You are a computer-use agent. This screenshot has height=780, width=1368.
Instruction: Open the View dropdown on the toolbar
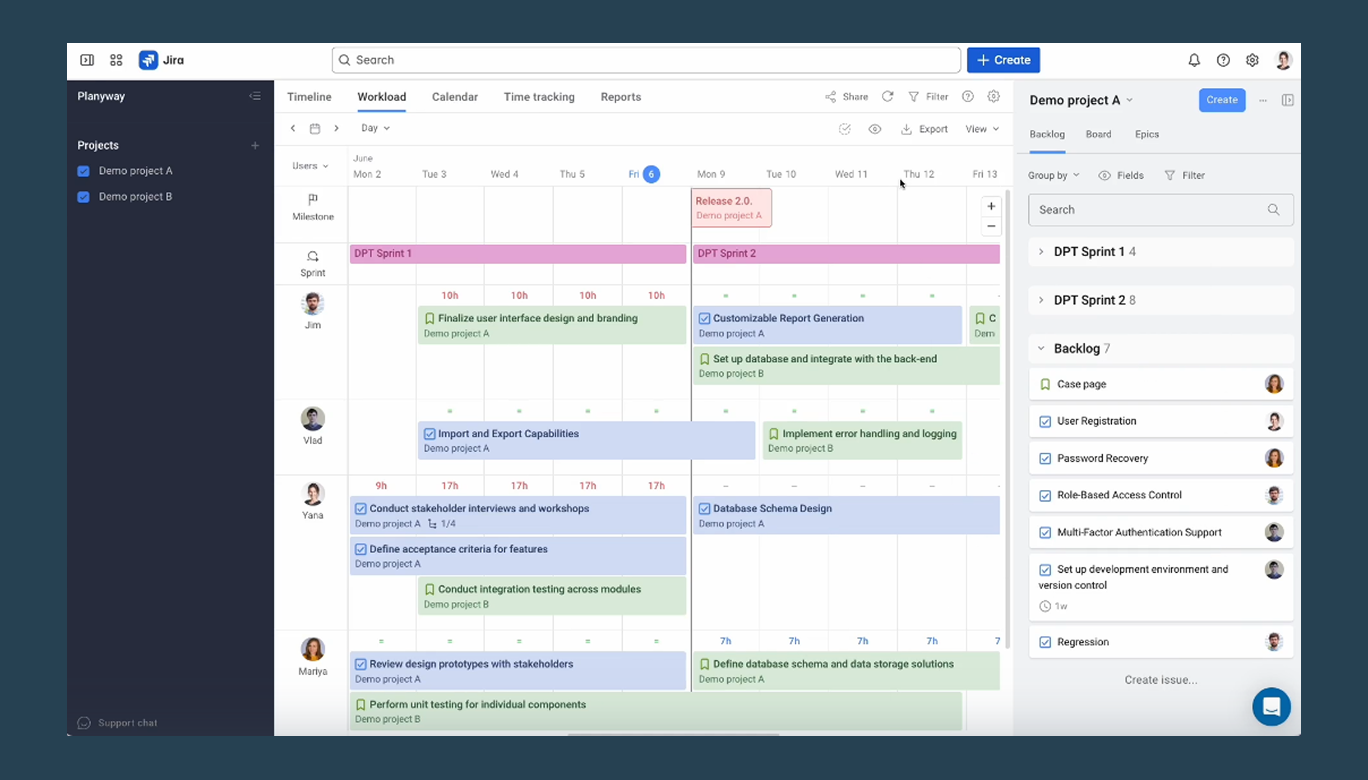[x=981, y=128]
